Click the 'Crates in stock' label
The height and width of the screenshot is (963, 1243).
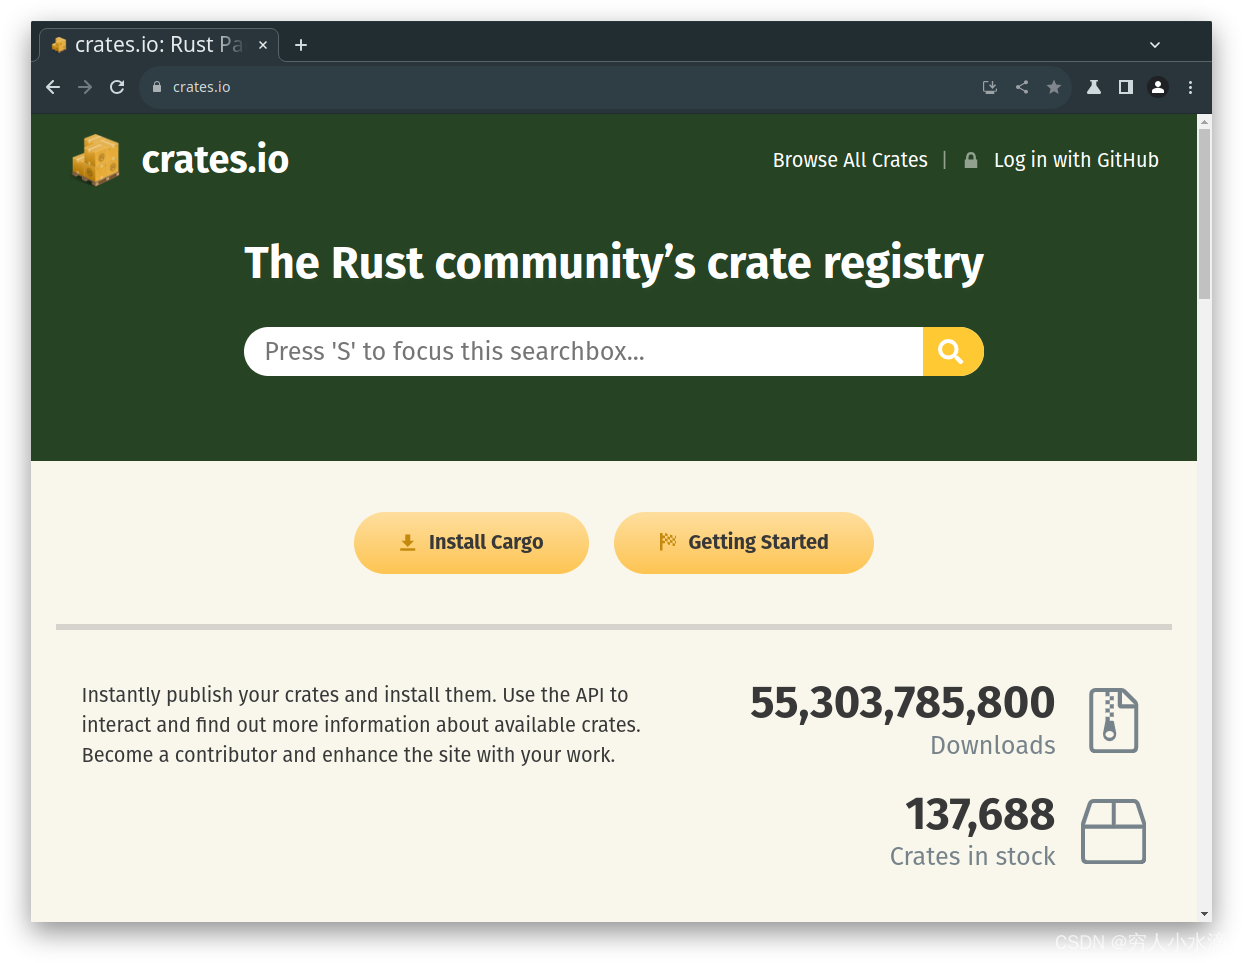coord(973,857)
